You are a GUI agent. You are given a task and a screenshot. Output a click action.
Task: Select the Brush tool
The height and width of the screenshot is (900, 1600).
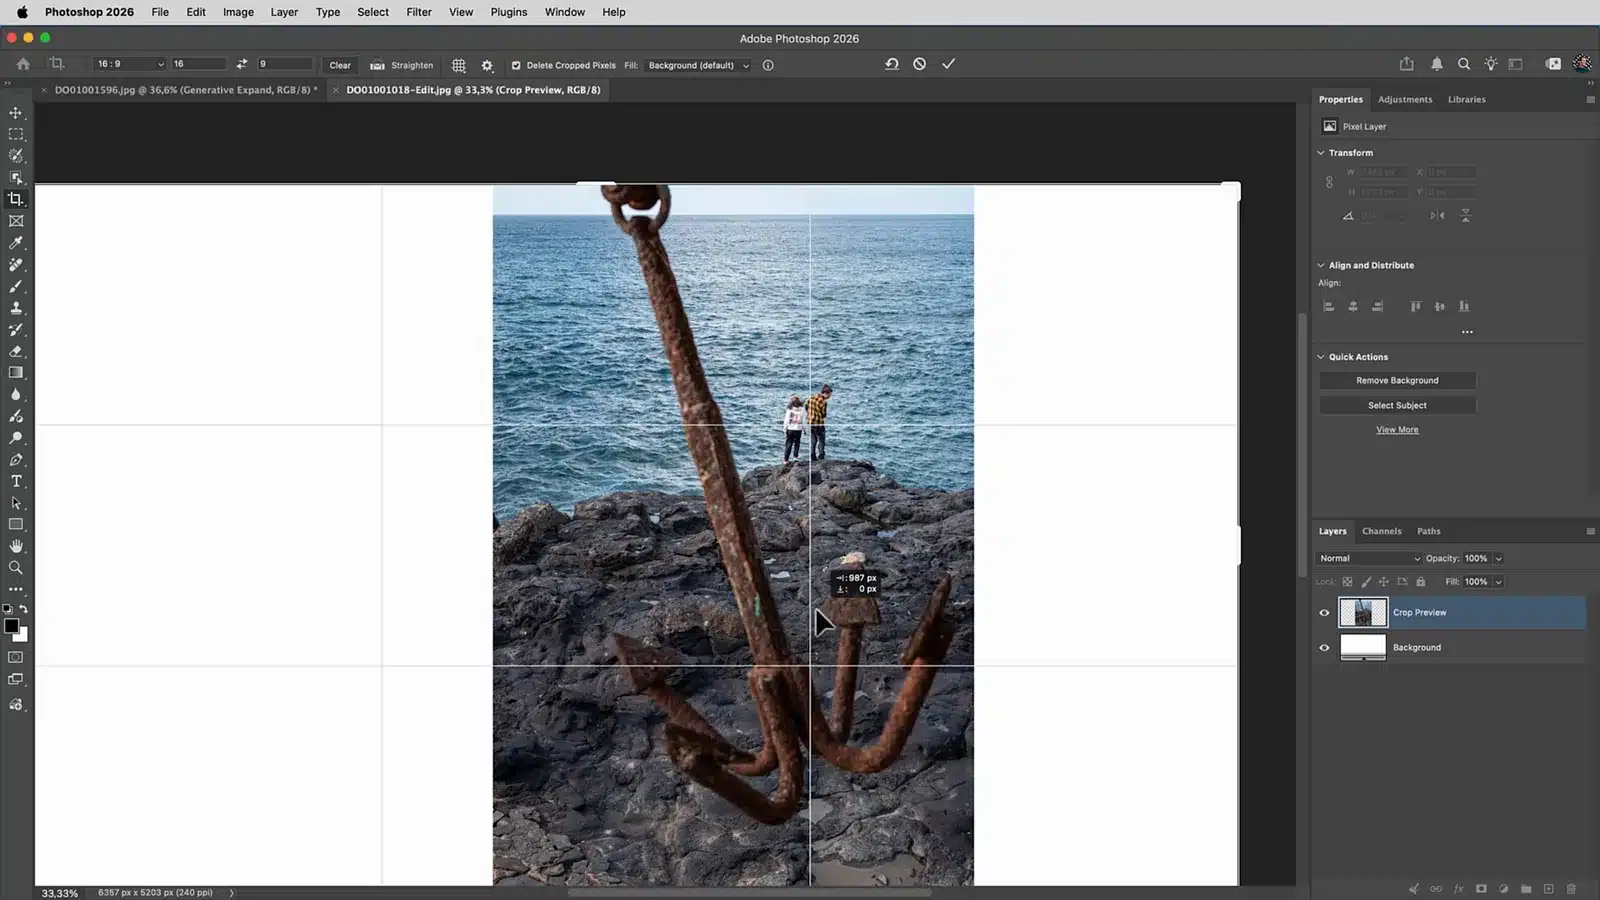(16, 287)
